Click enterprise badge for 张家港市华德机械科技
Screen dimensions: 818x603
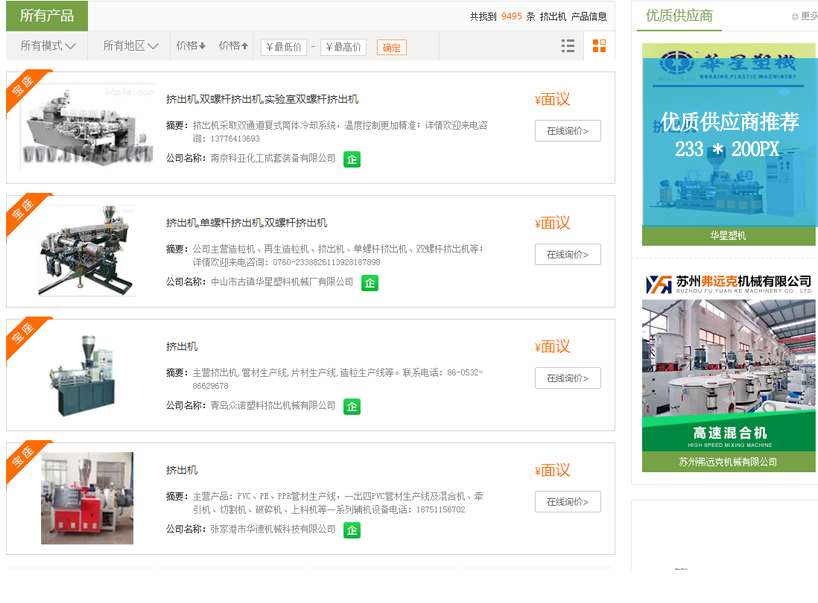352,530
